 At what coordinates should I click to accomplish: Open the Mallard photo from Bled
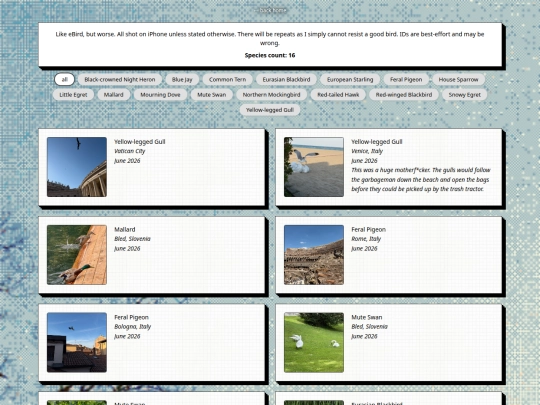click(x=77, y=255)
